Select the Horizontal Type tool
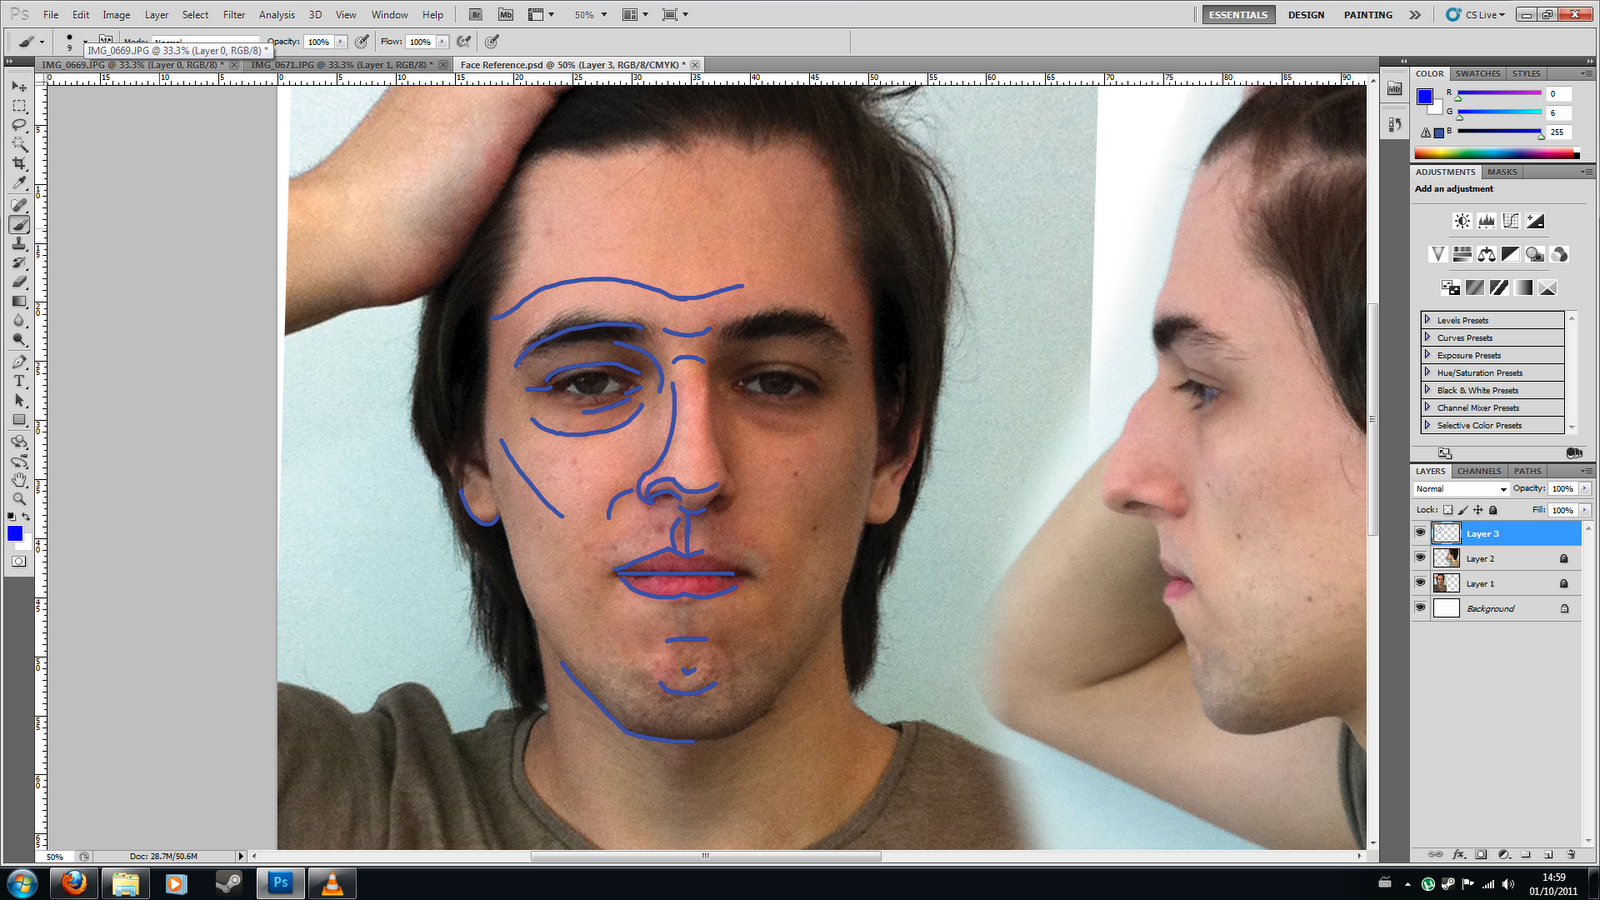1600x900 pixels. [x=19, y=381]
